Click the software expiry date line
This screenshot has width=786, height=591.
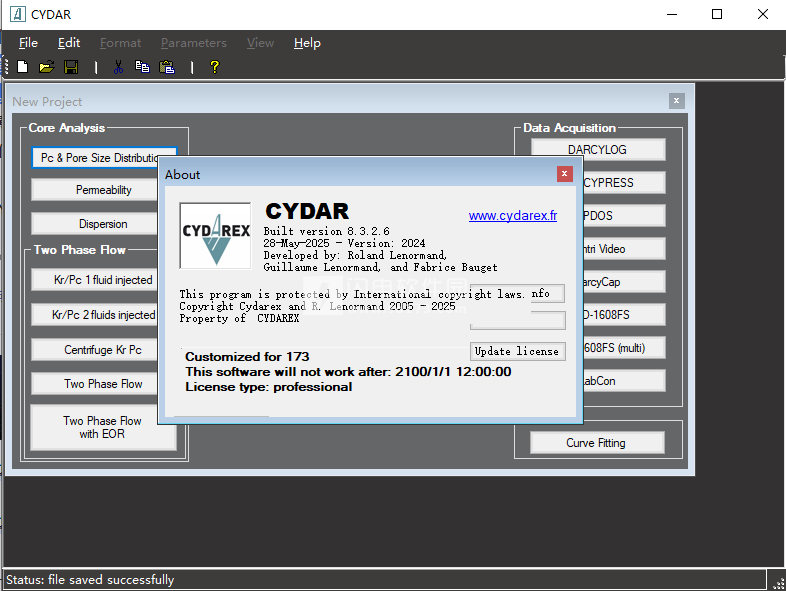point(348,371)
